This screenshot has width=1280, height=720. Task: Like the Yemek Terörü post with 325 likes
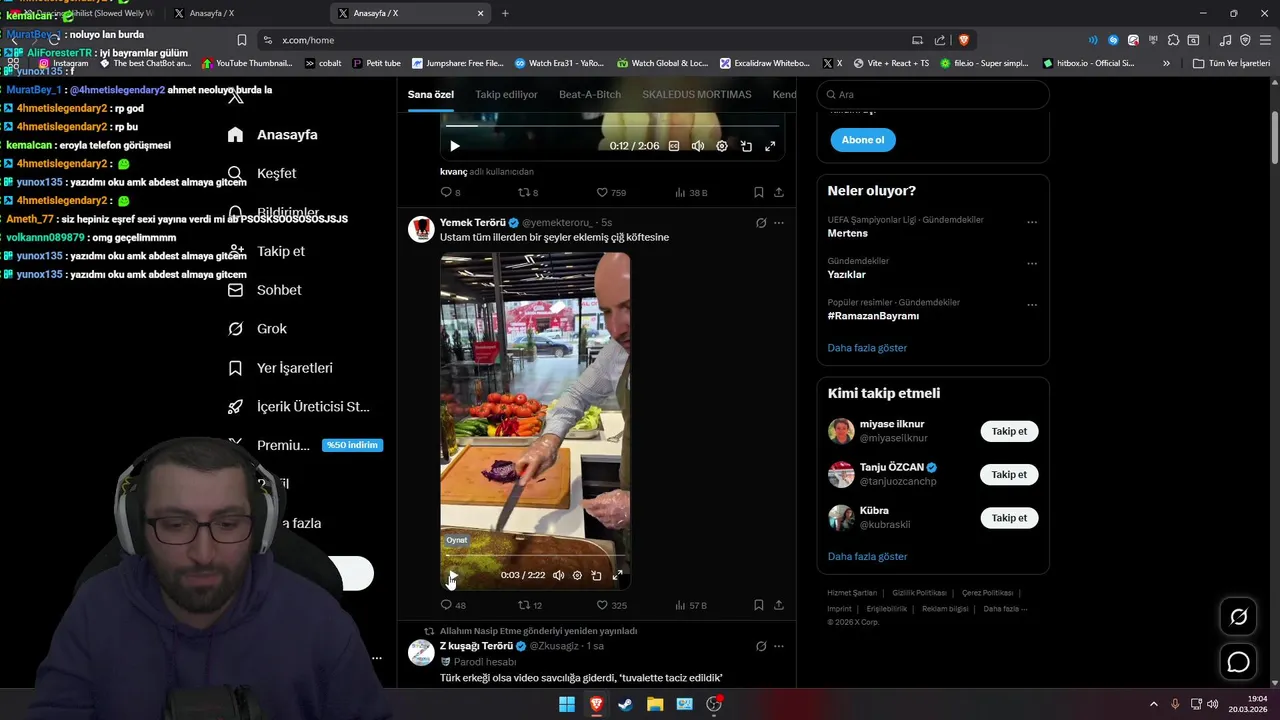click(x=611, y=605)
